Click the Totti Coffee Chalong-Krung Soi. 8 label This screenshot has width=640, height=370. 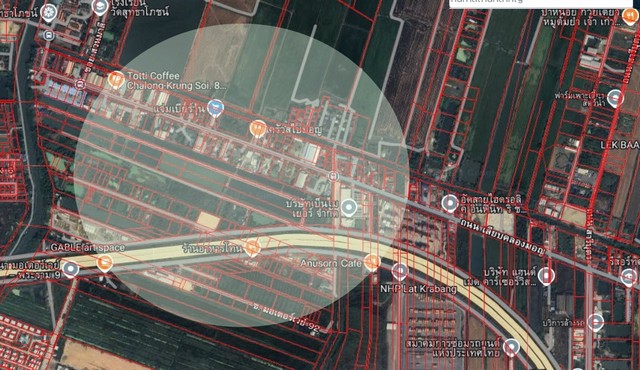pos(176,81)
